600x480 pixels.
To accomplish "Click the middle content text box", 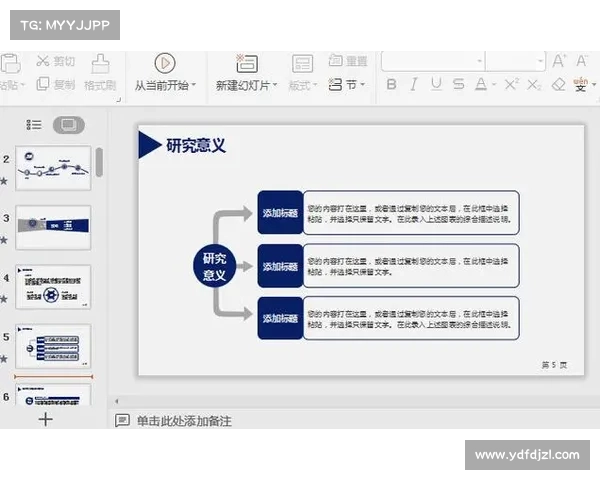I will click(411, 266).
